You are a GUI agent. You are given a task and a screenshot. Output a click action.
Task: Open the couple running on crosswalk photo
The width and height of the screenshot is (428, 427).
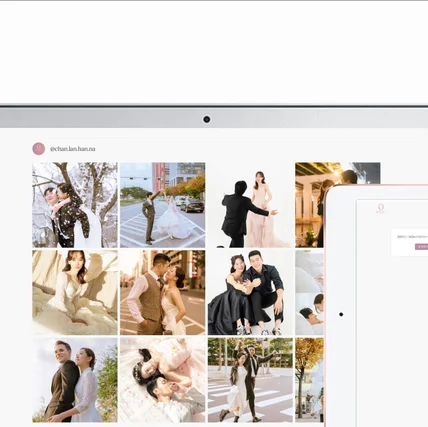(250, 380)
